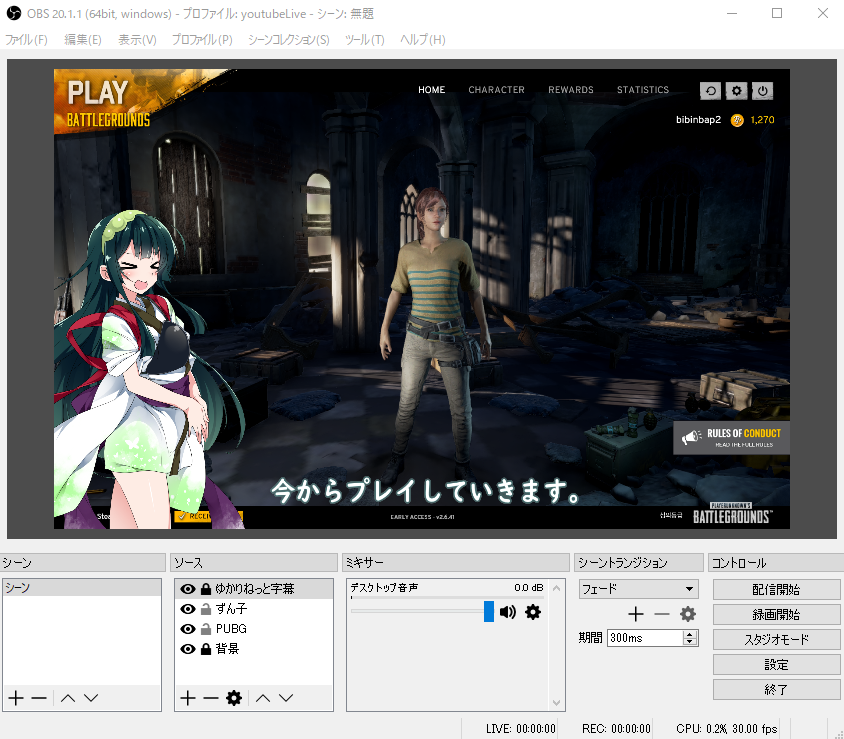Click 配信開始 to start streaming
This screenshot has width=844, height=739.
(x=776, y=589)
